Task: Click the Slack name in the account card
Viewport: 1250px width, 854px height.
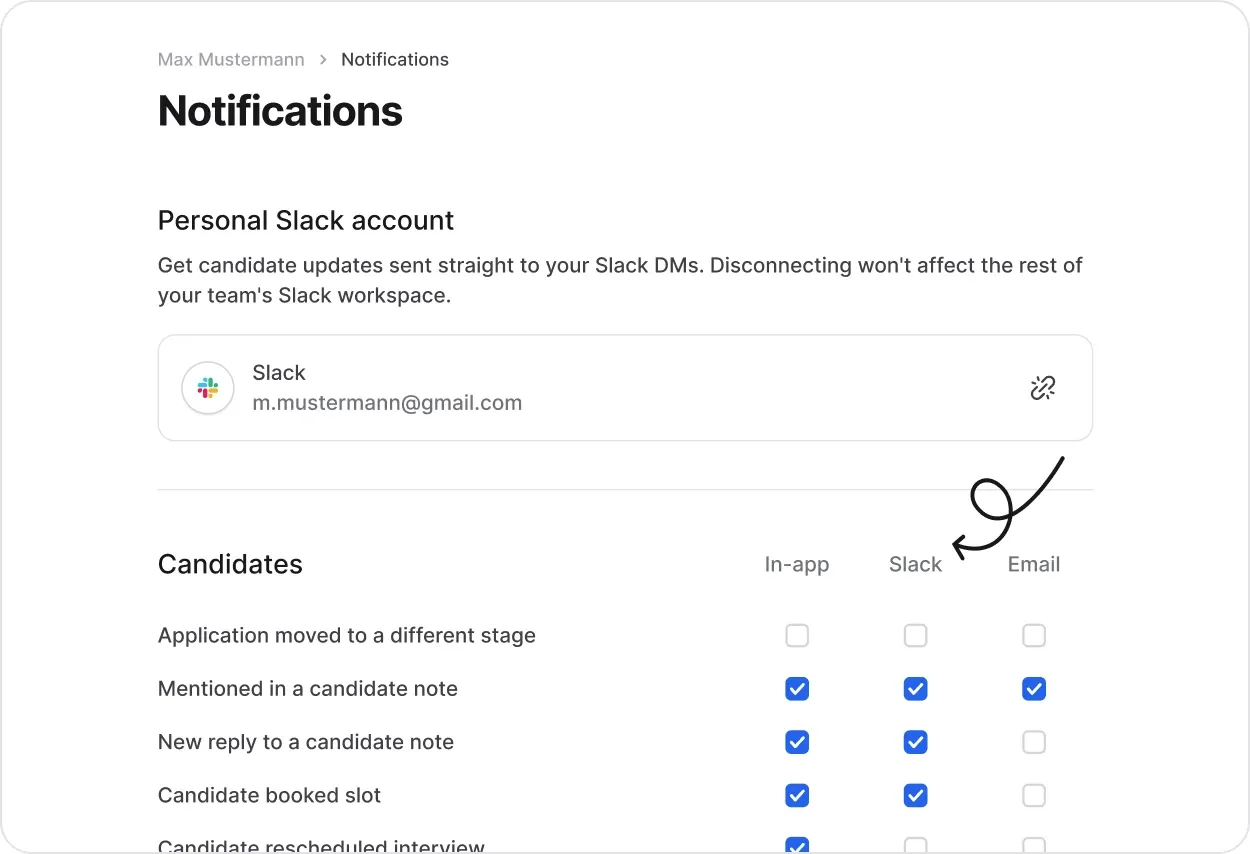Action: [279, 373]
